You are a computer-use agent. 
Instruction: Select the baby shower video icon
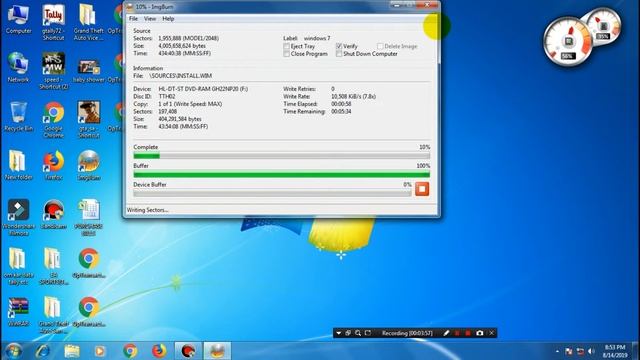pyautogui.click(x=89, y=70)
